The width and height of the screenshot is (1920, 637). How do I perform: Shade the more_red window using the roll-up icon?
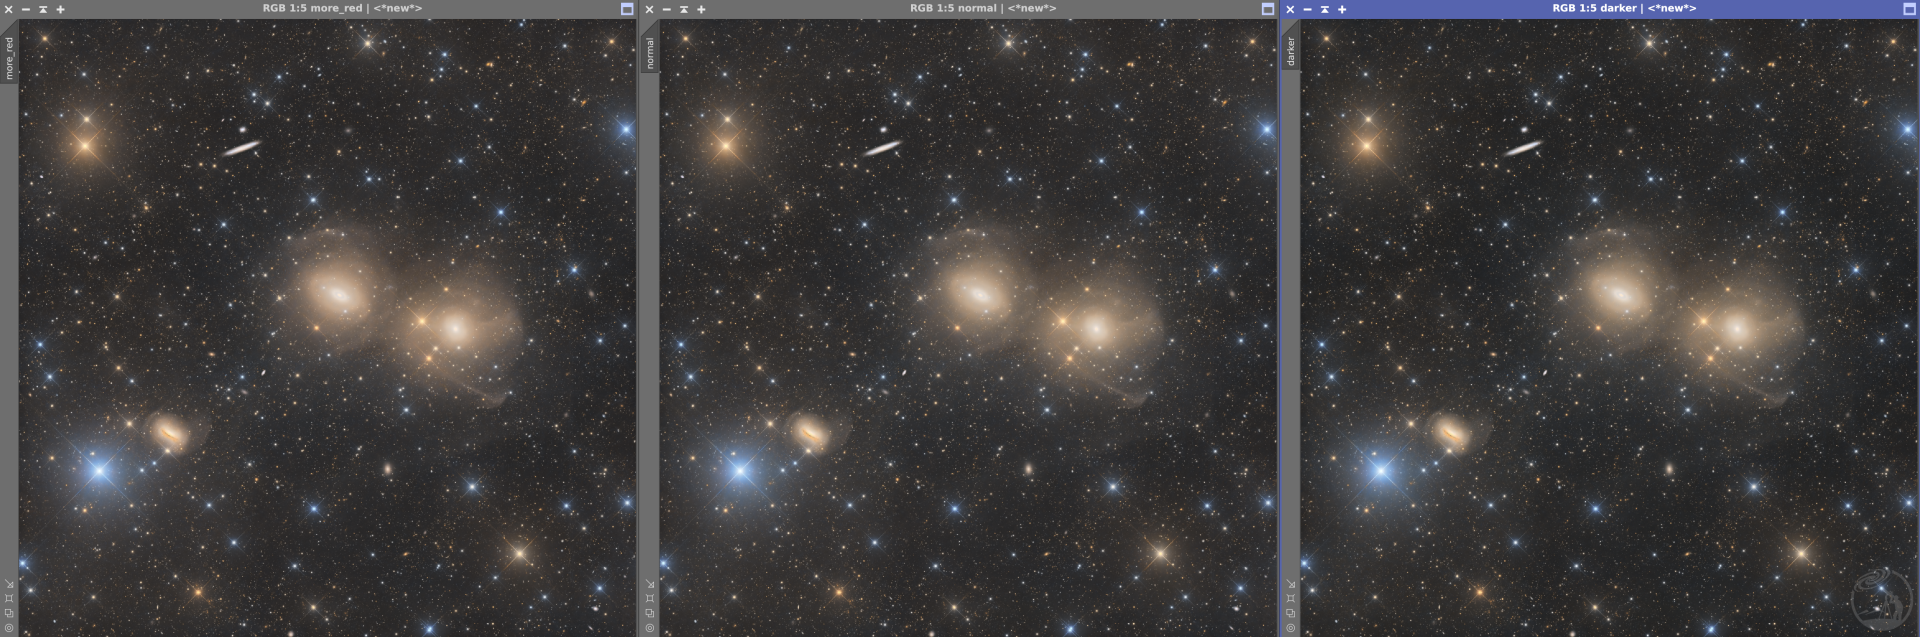pyautogui.click(x=43, y=9)
